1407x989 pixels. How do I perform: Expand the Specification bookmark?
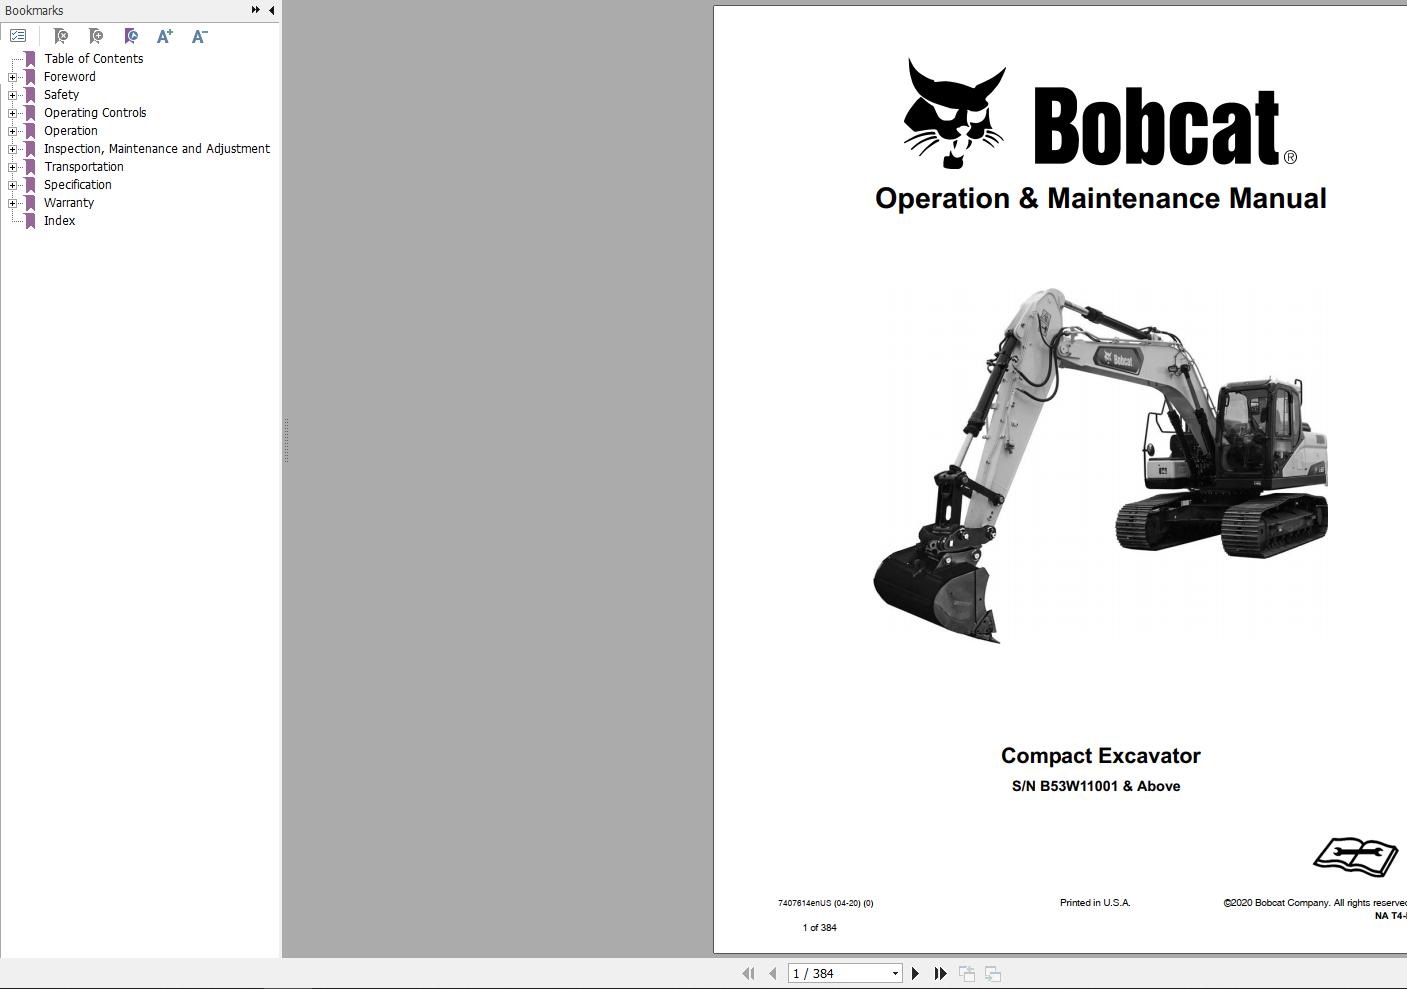click(12, 185)
